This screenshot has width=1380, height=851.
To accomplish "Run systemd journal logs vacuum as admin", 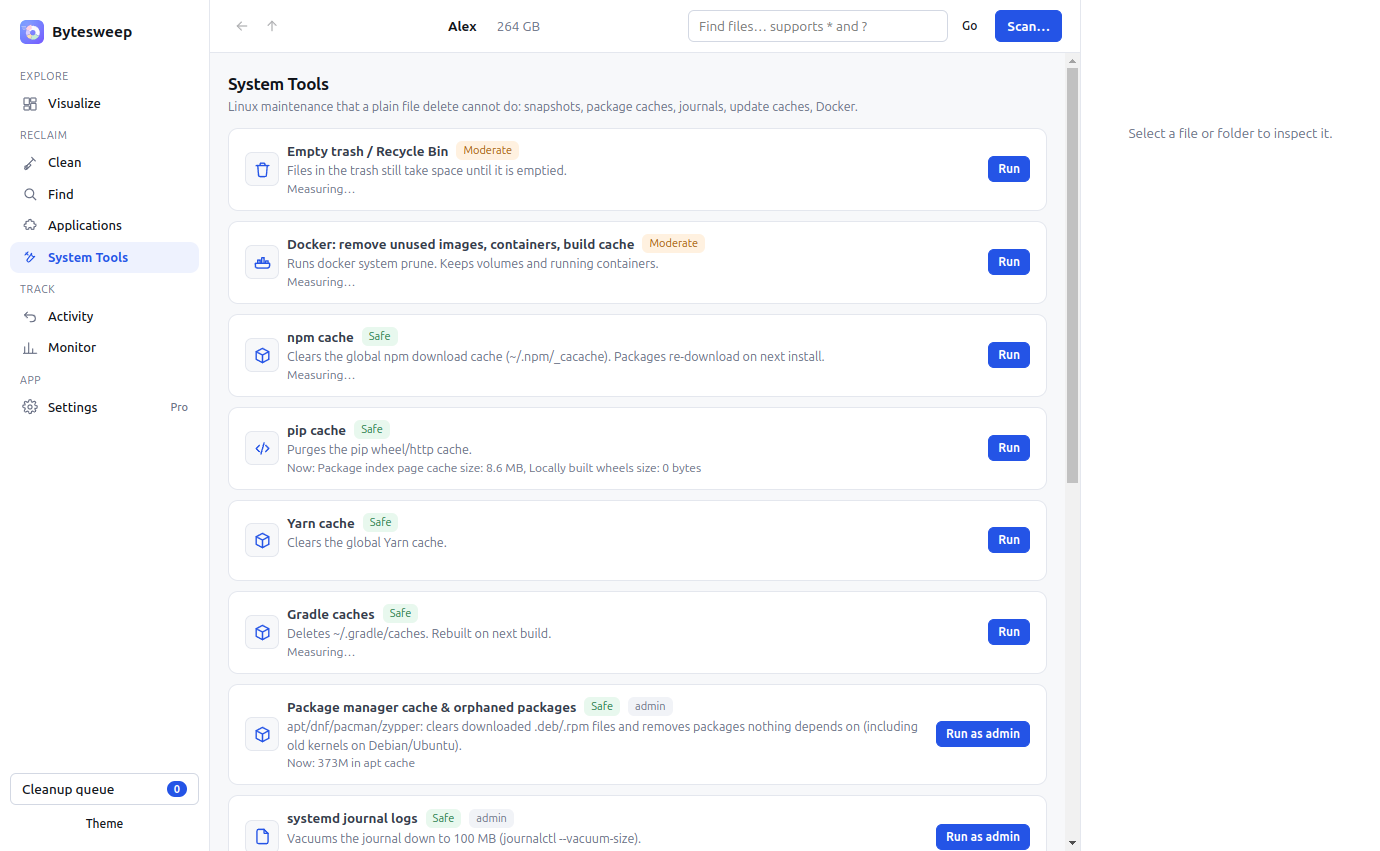I will [x=983, y=837].
